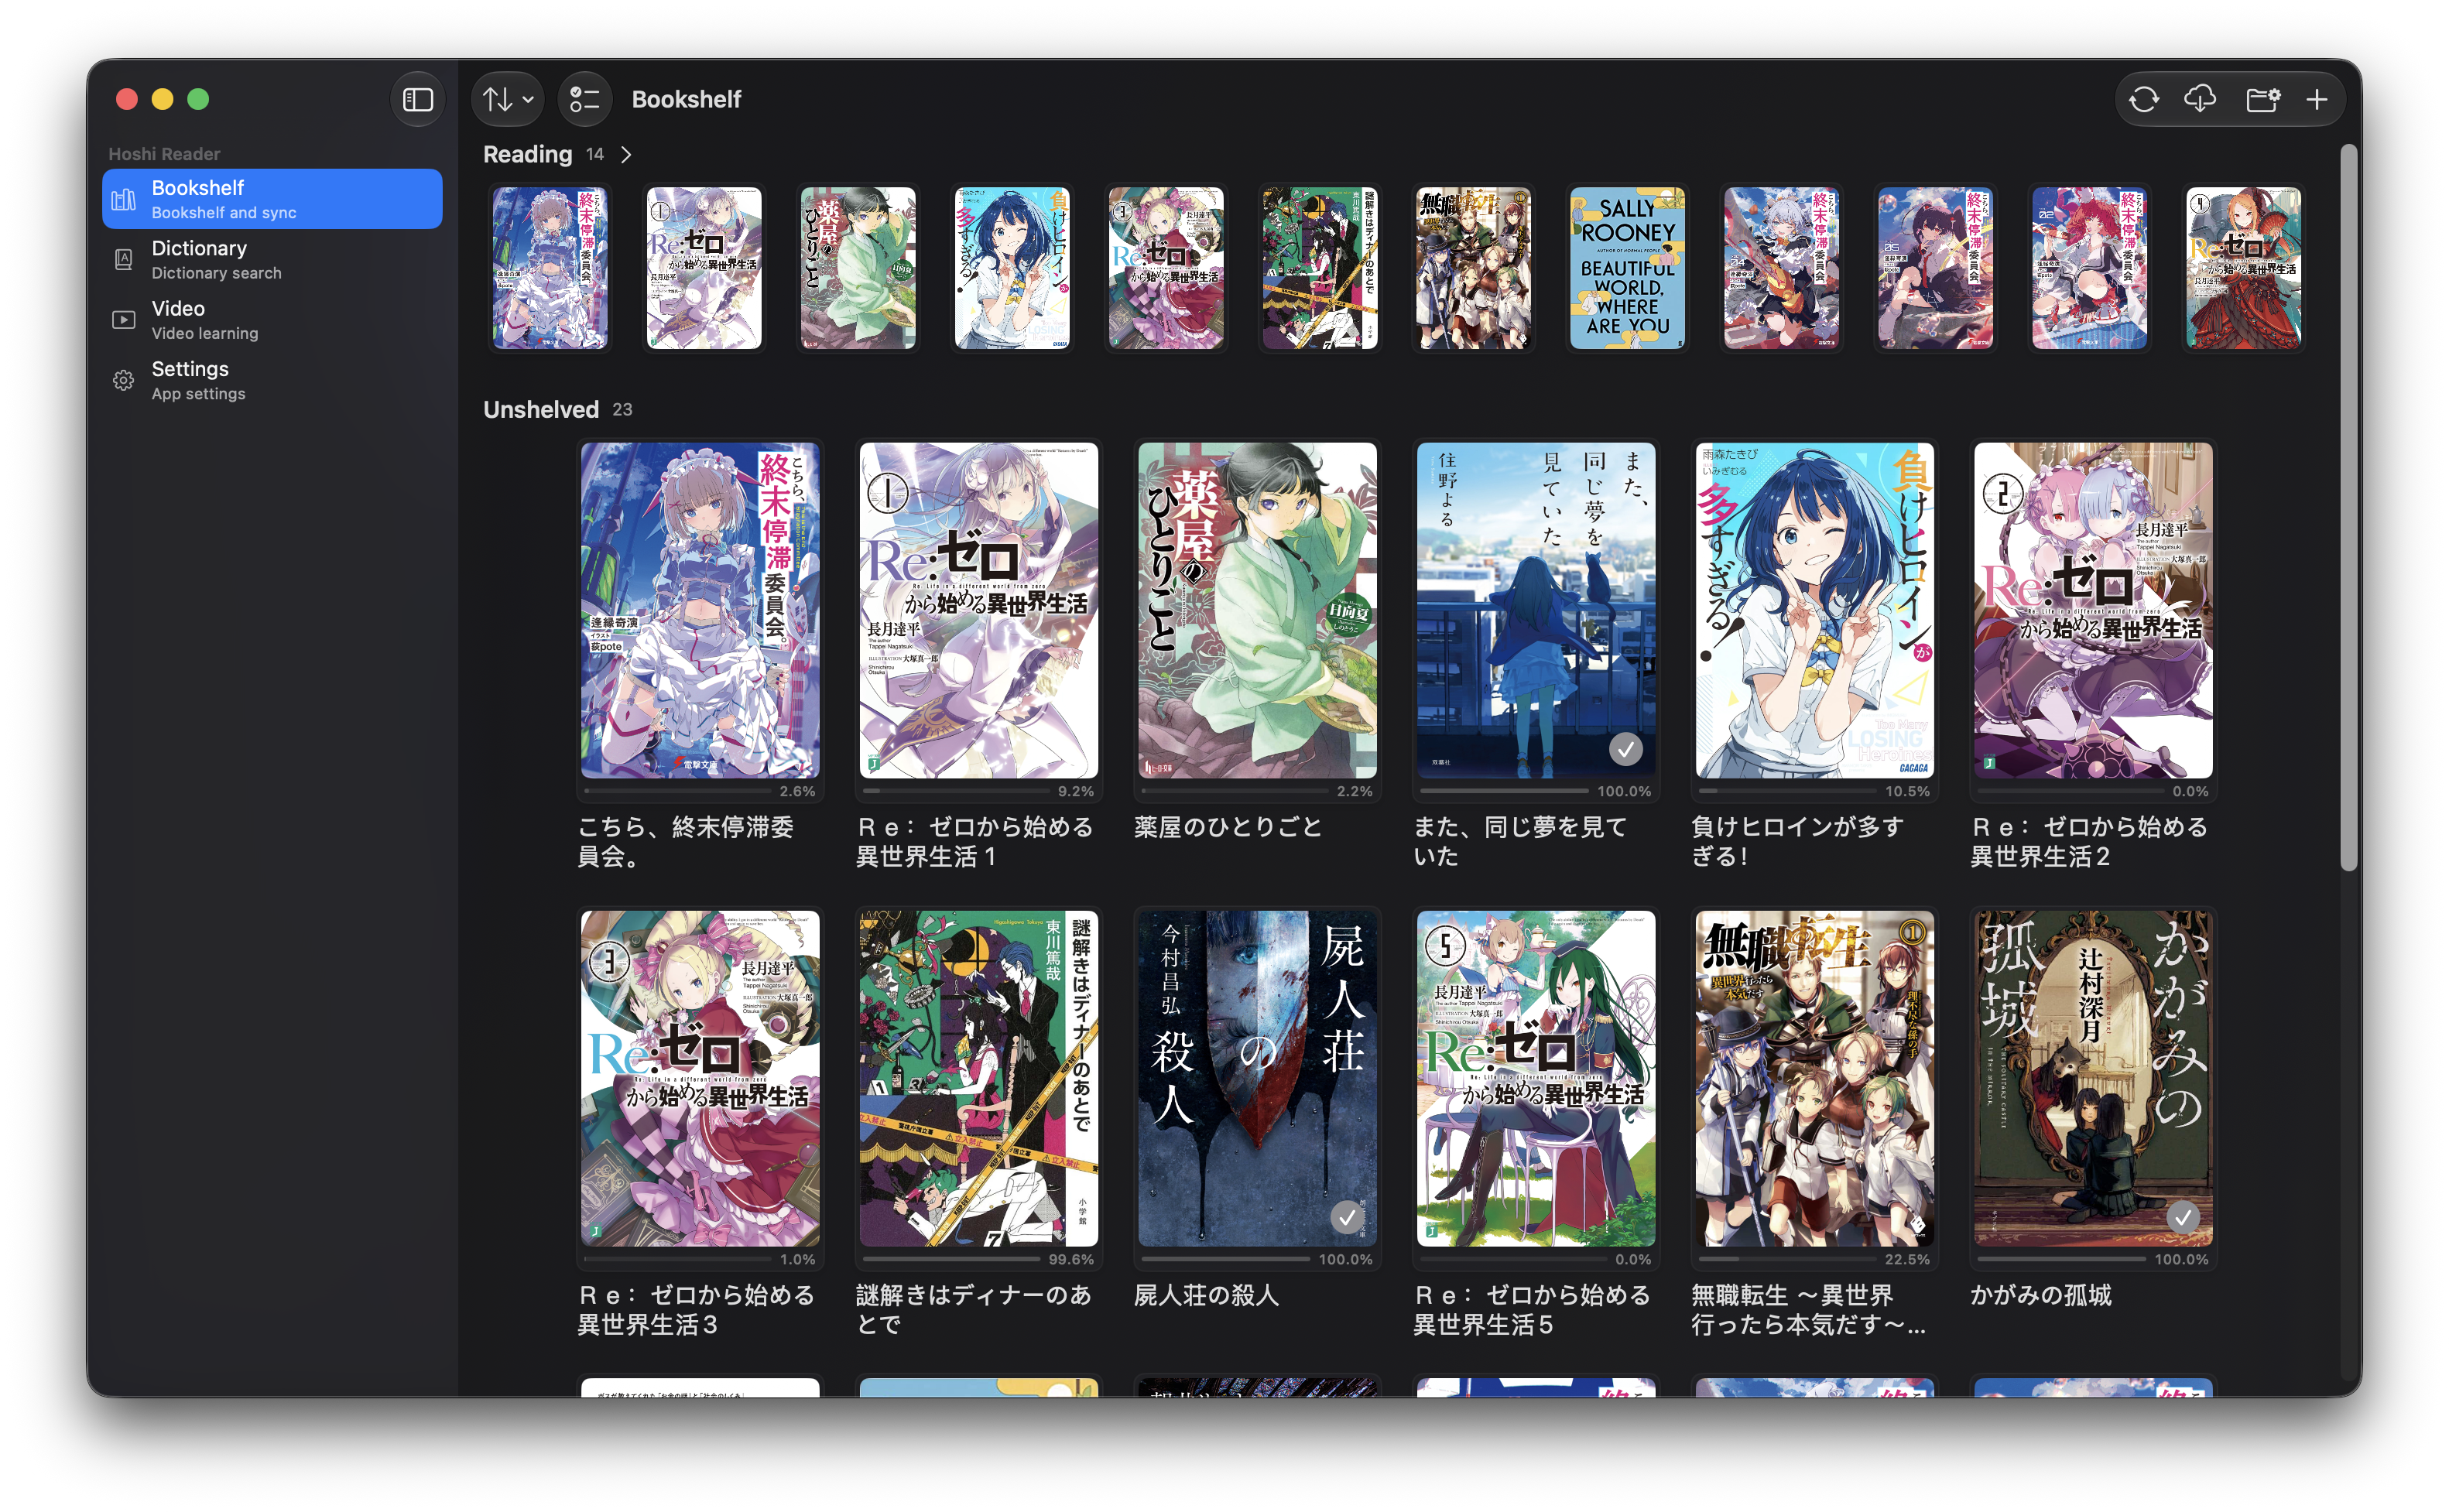
Task: Click the Unshelved section heading
Action: (x=541, y=410)
